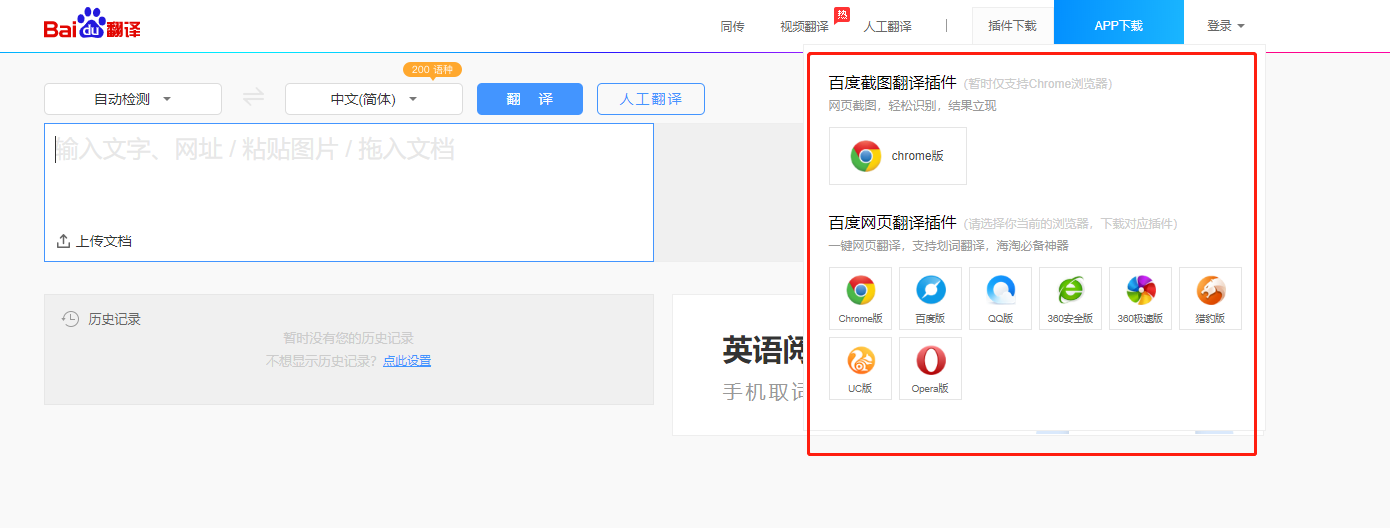This screenshot has height=528, width=1390.
Task: Open the 中文(简体) target language dropdown
Action: coord(374,99)
